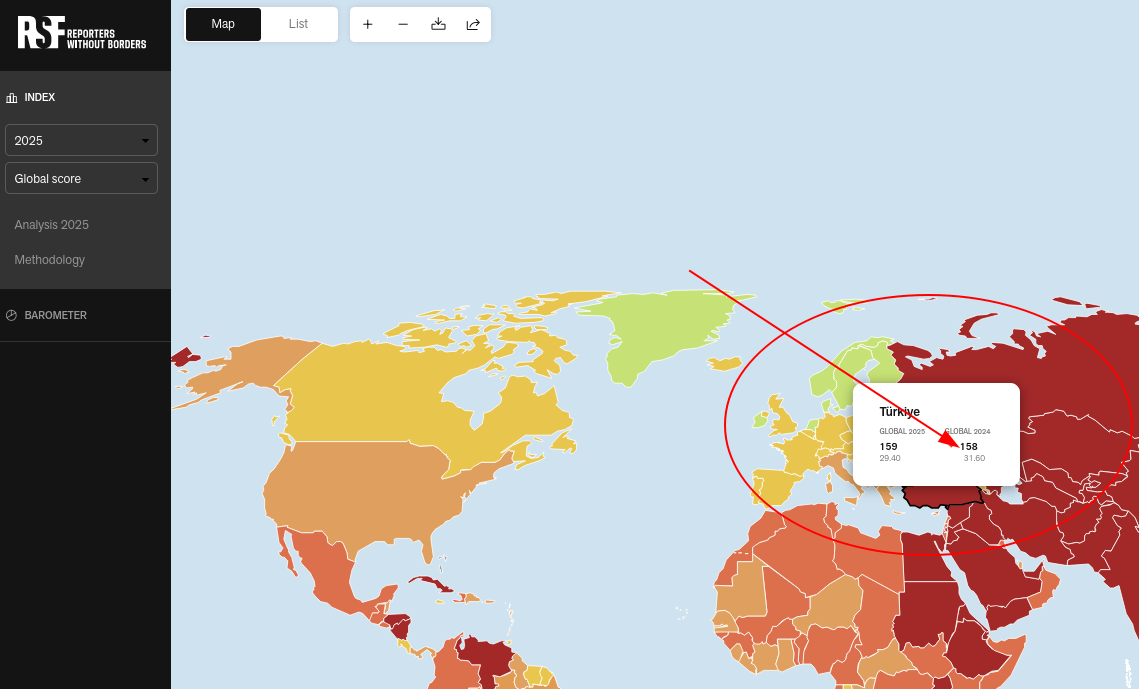Click the RSF Reporters Without Borders logo
This screenshot has width=1139, height=689.
pos(82,33)
